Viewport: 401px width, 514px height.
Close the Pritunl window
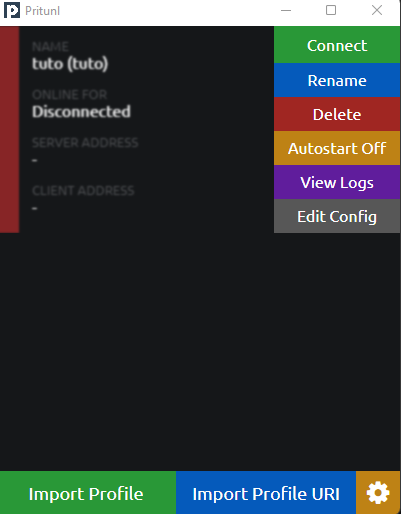(x=377, y=10)
